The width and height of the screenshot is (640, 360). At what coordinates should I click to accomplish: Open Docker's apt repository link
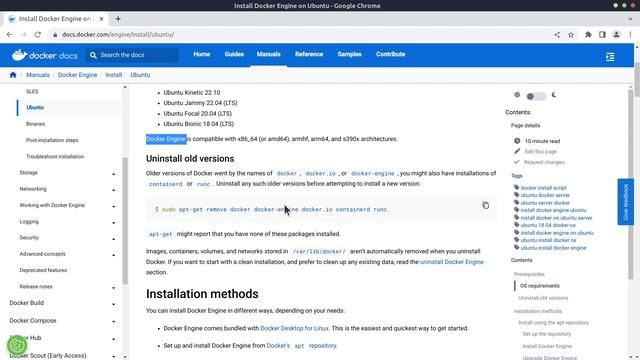[301, 346]
